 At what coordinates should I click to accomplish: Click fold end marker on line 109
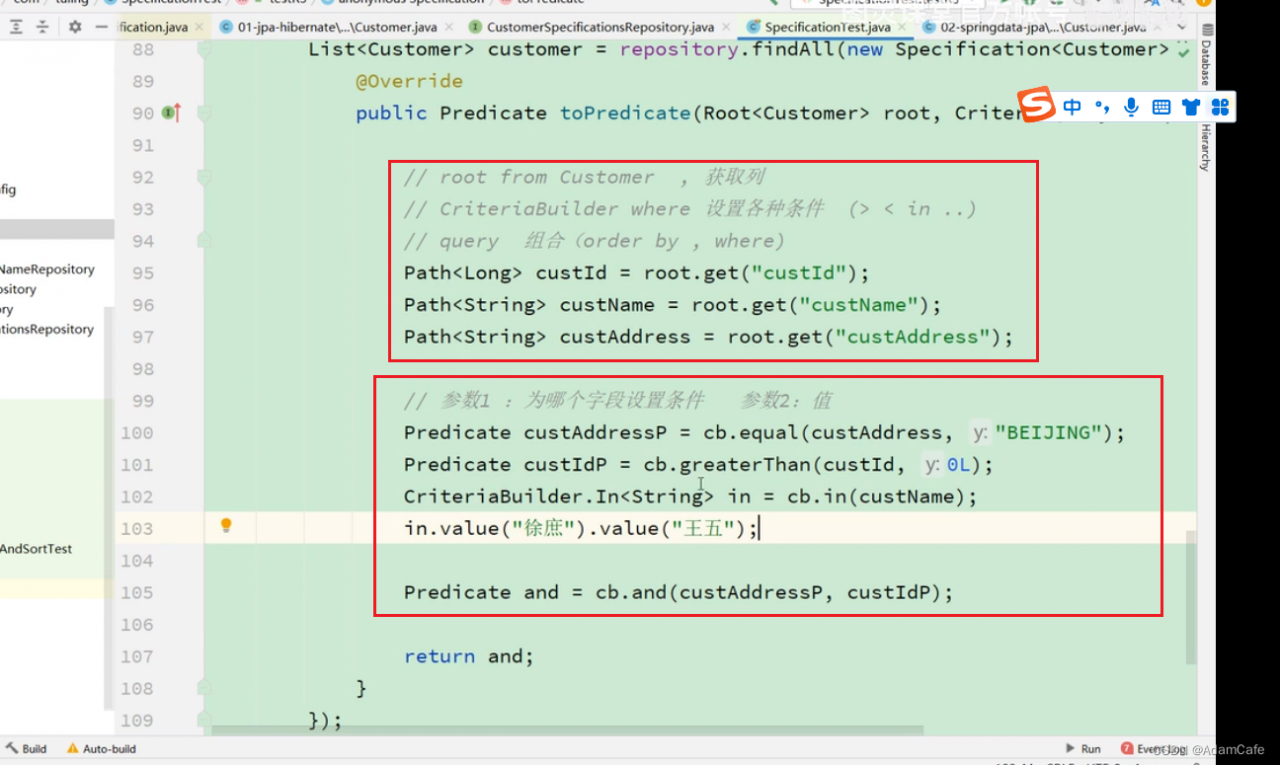204,720
